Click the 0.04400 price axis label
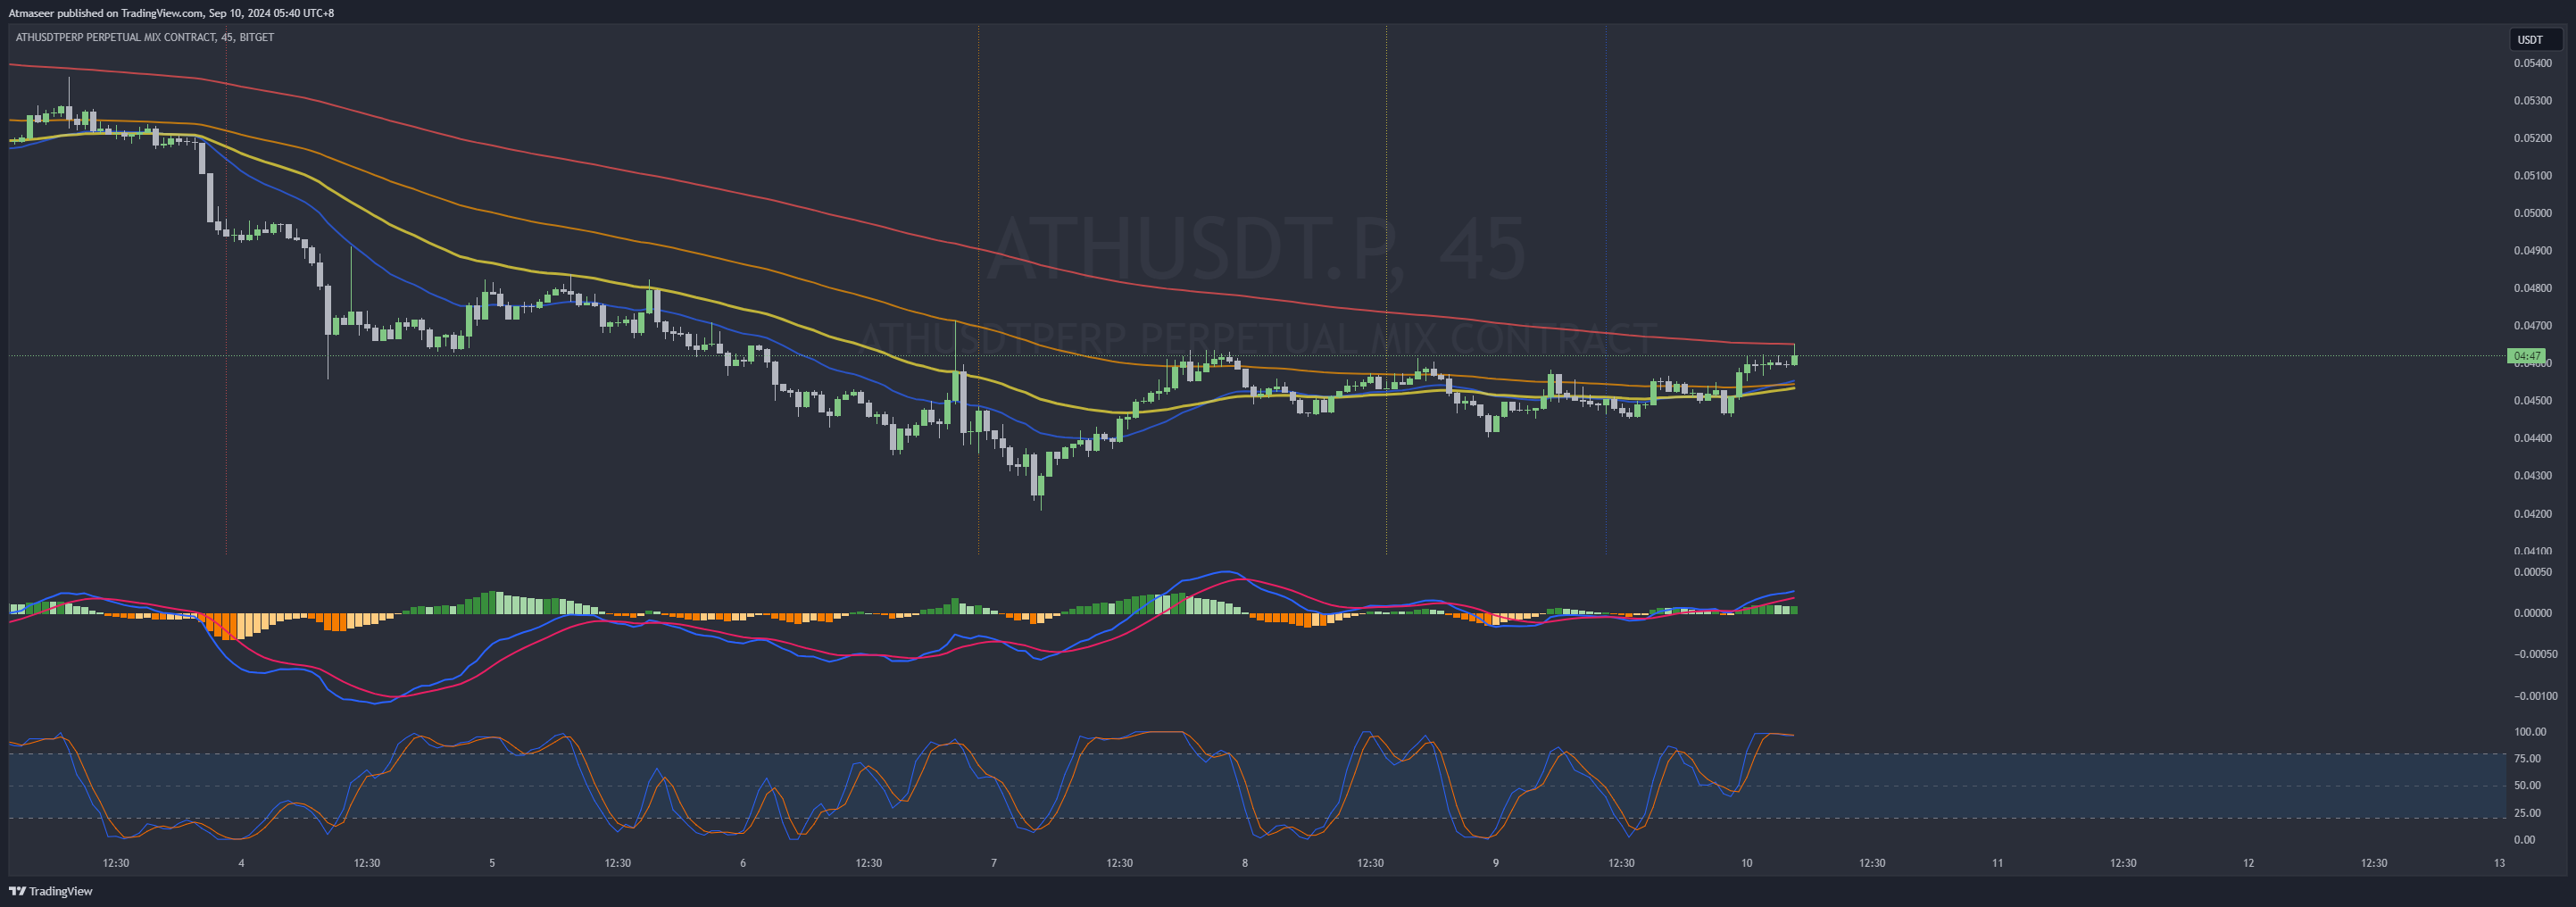Image resolution: width=2576 pixels, height=907 pixels. tap(2532, 438)
